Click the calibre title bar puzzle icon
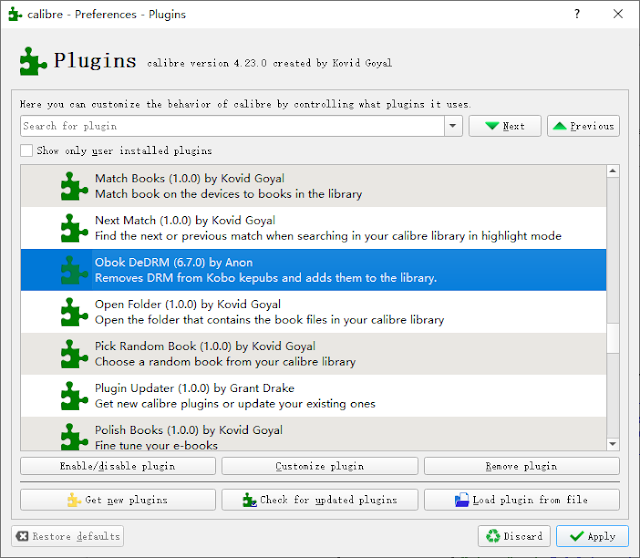This screenshot has width=640, height=558. (15, 14)
